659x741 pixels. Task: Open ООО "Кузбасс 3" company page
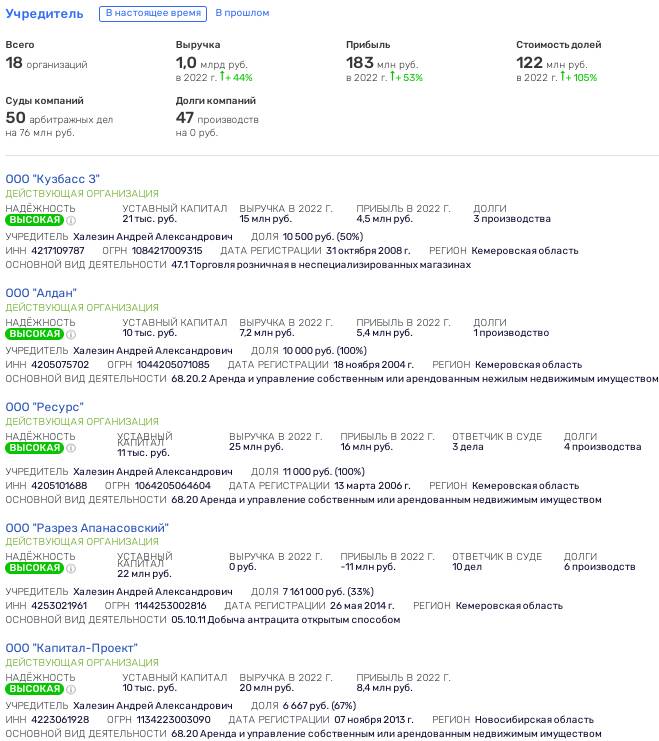click(x=52, y=179)
